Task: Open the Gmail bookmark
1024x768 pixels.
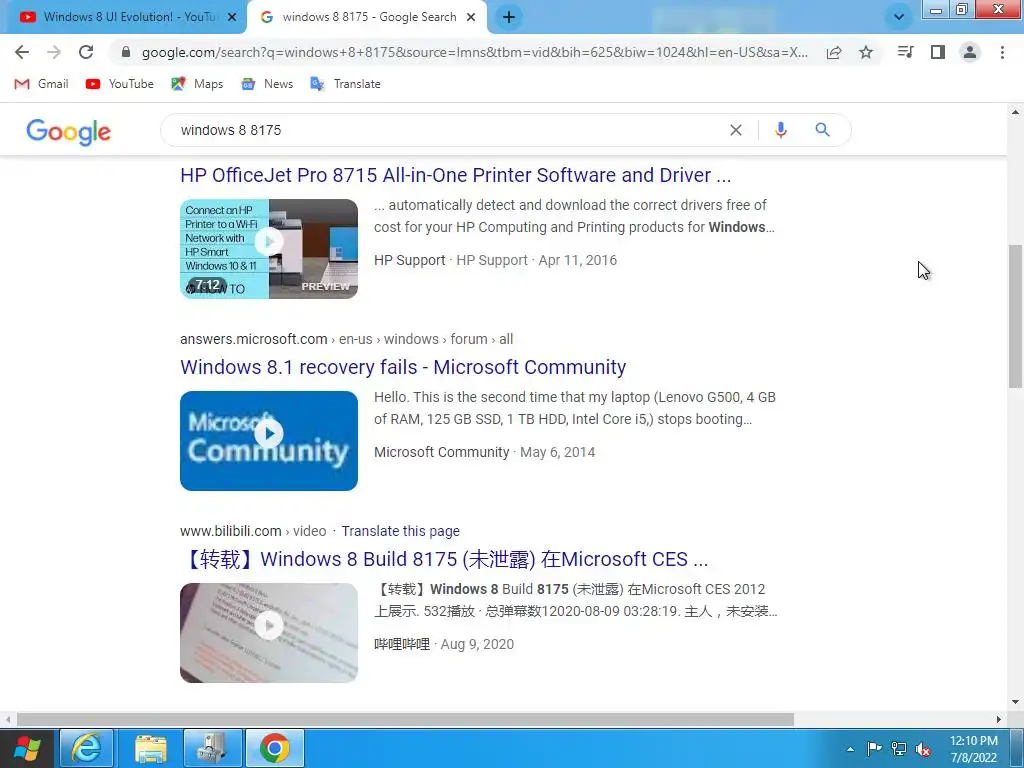Action: click(x=41, y=84)
